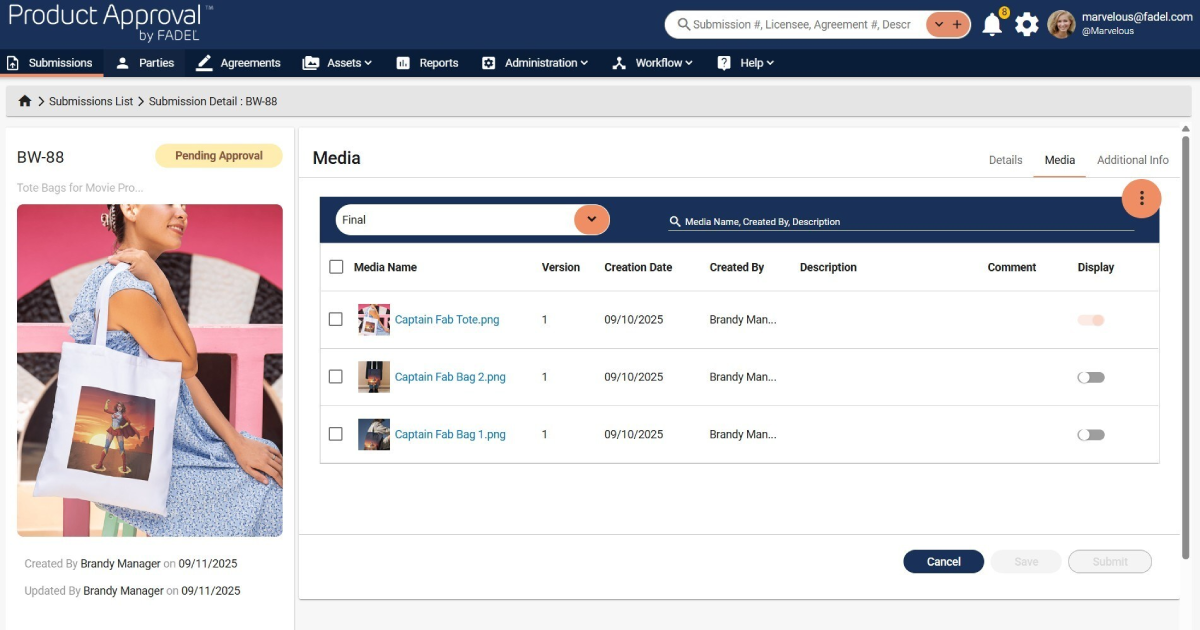The width and height of the screenshot is (1200, 630).
Task: Check the select-all box in the Media Name header
Action: pyautogui.click(x=337, y=267)
